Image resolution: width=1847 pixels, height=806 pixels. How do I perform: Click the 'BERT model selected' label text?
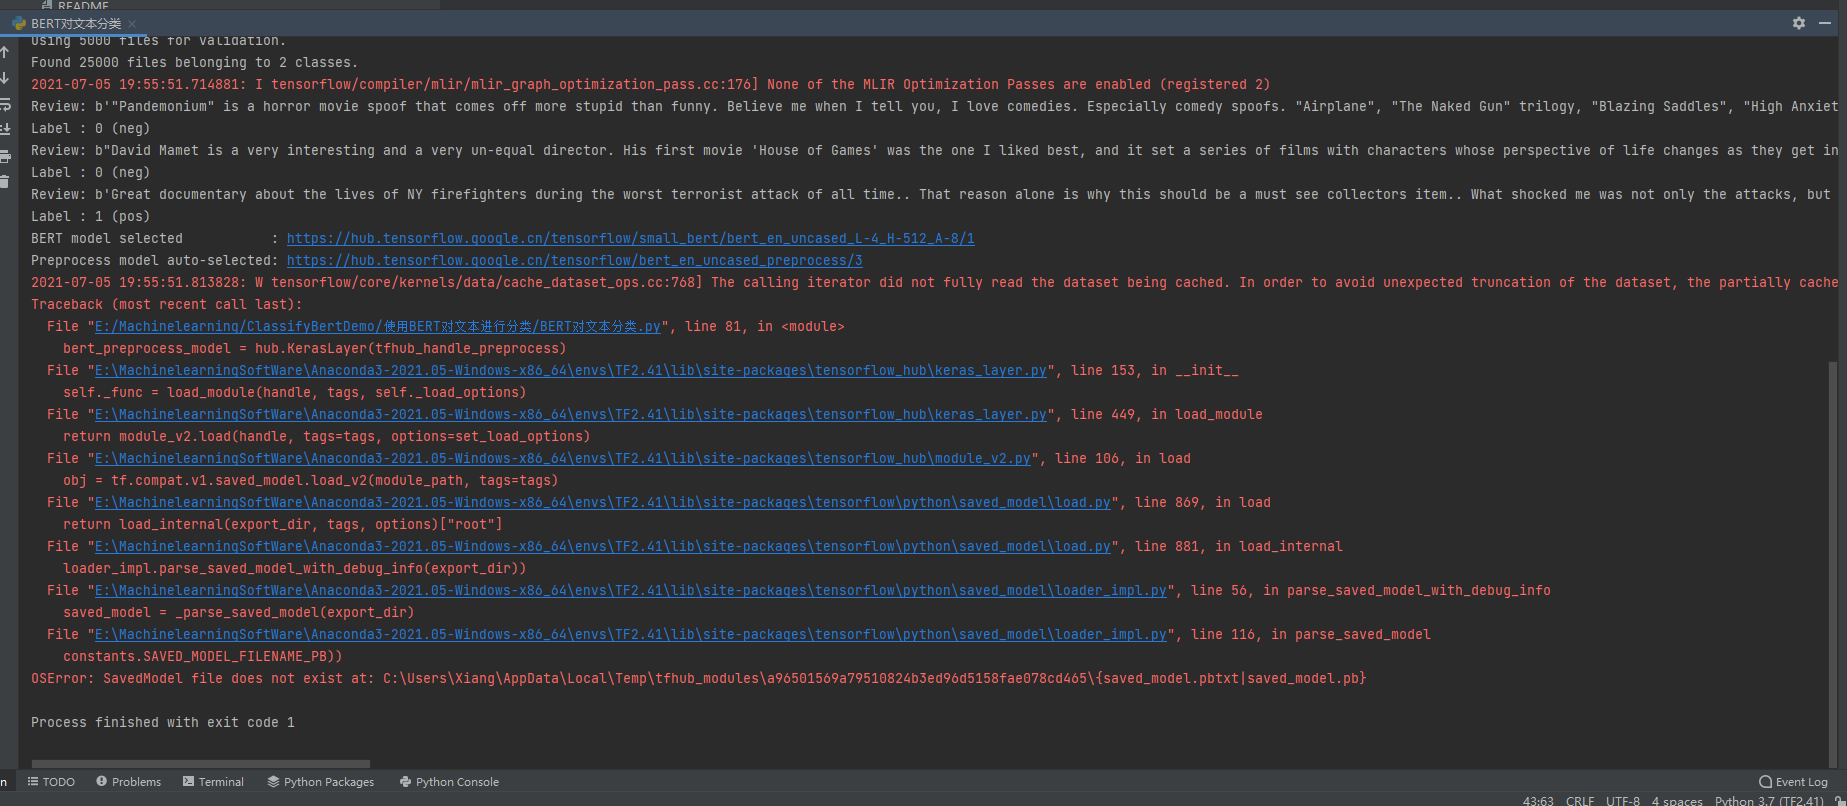pos(107,238)
